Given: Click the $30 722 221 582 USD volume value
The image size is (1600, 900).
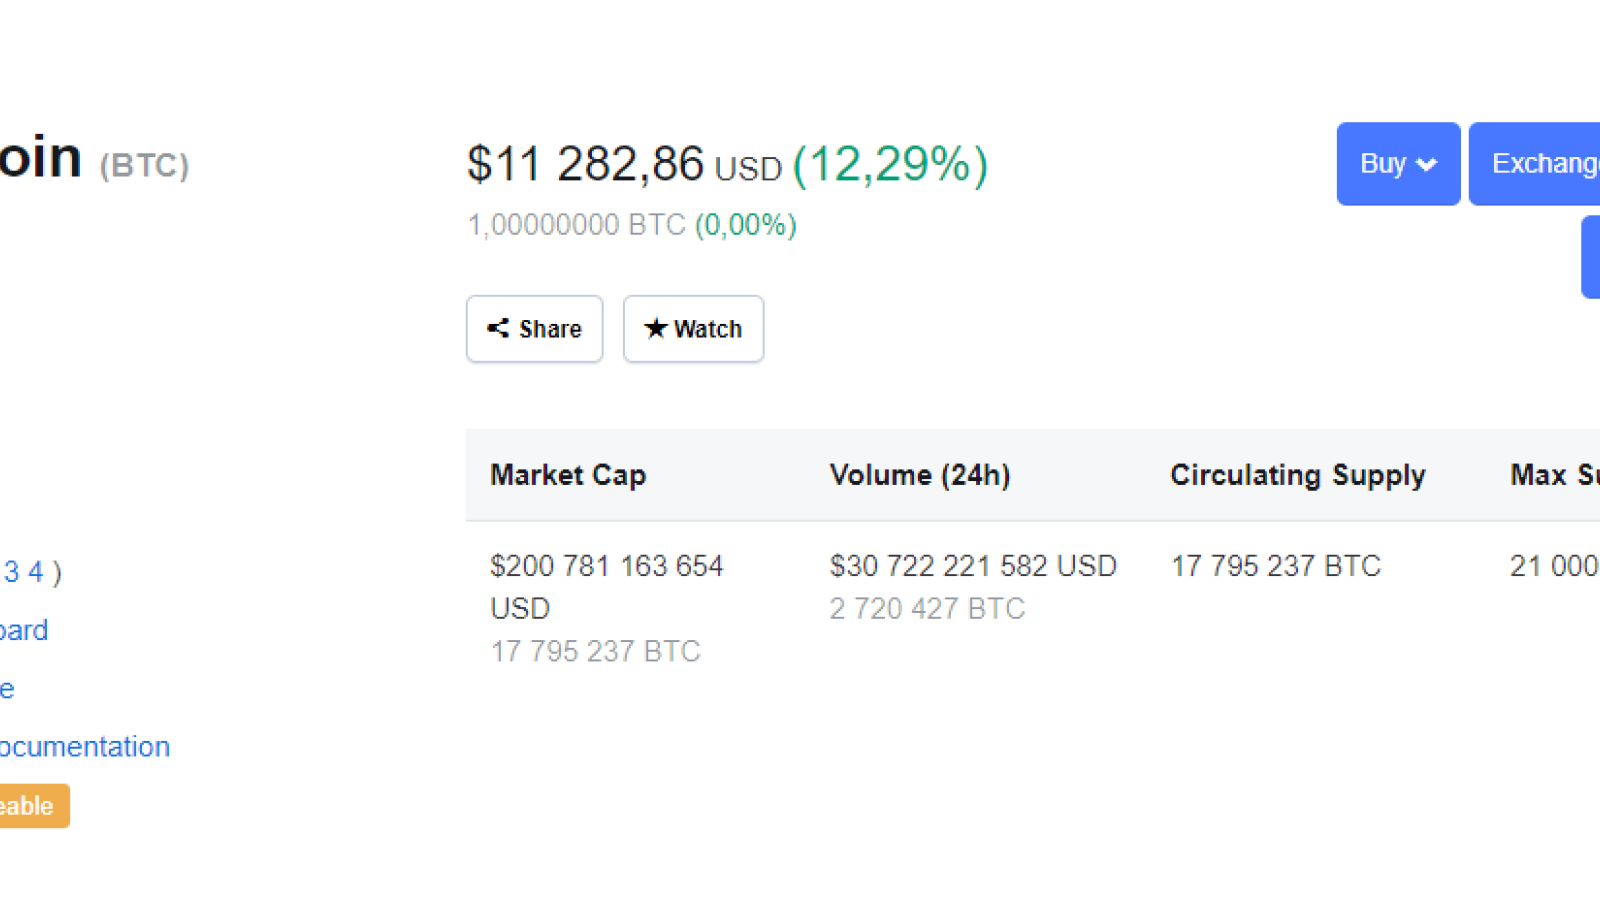Looking at the screenshot, I should pyautogui.click(x=973, y=566).
